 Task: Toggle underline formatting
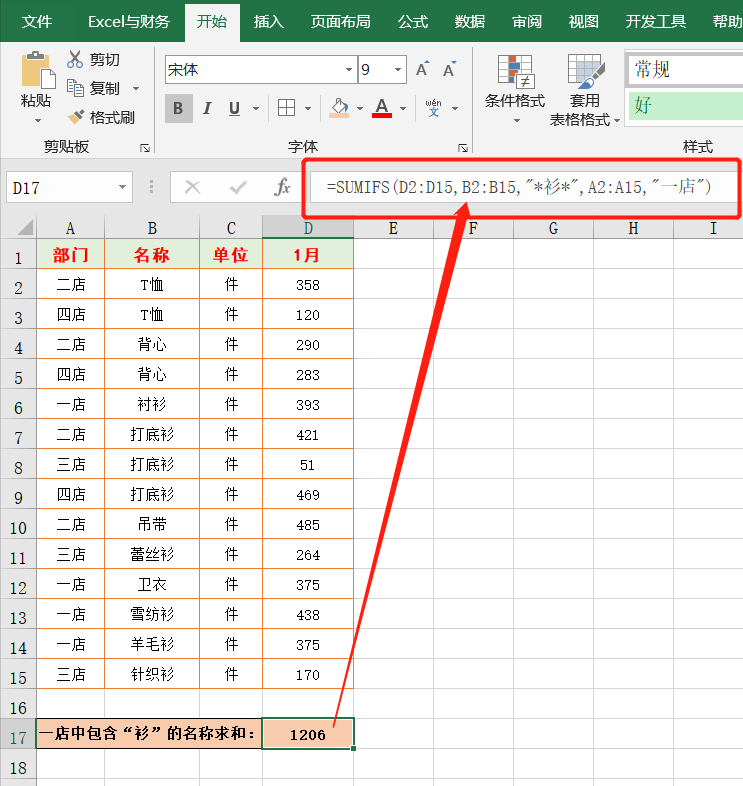[234, 108]
